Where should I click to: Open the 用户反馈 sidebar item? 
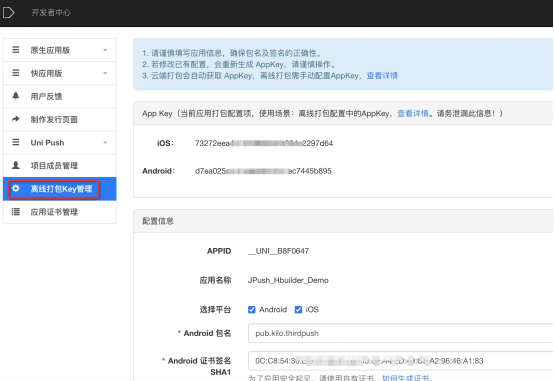(x=60, y=96)
